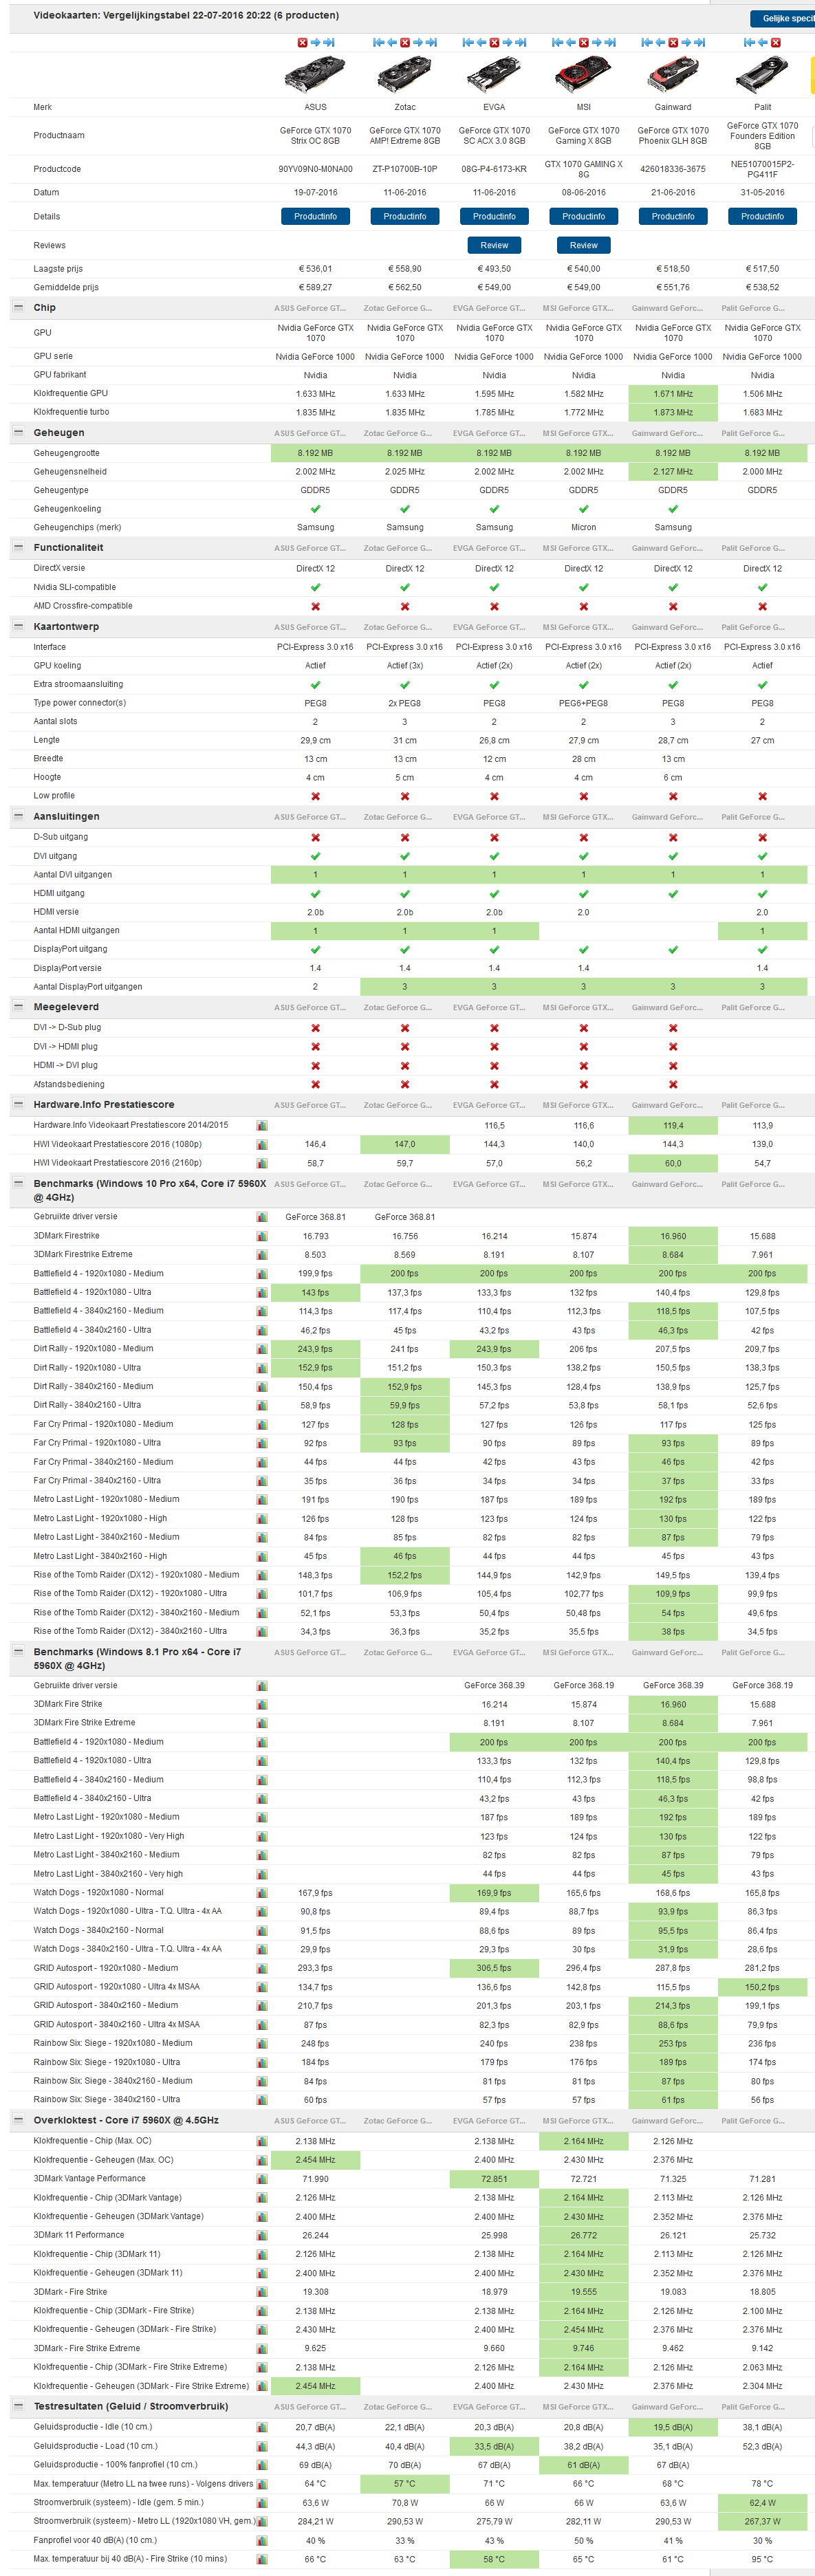
Task: Open chart for Far Cry Primal 1920x1080 Medium
Action: (262, 1424)
